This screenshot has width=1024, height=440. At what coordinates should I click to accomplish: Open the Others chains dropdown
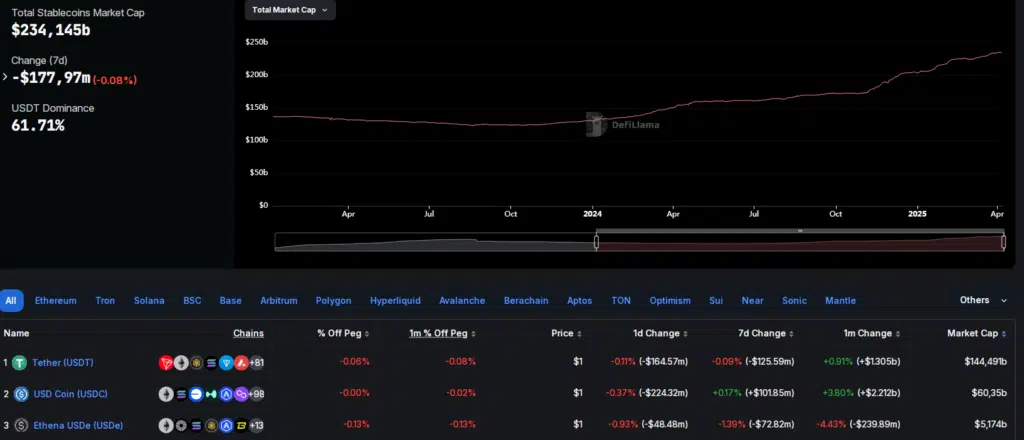(984, 300)
